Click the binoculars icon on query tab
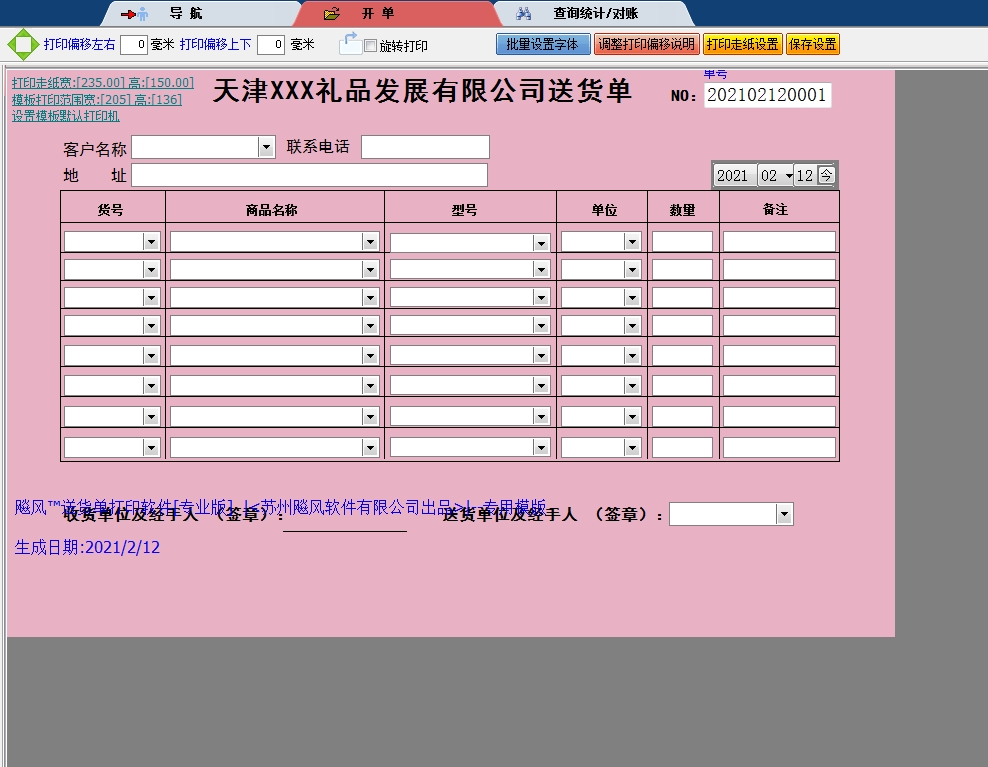Viewport: 988px width, 767px height. pyautogui.click(x=523, y=14)
